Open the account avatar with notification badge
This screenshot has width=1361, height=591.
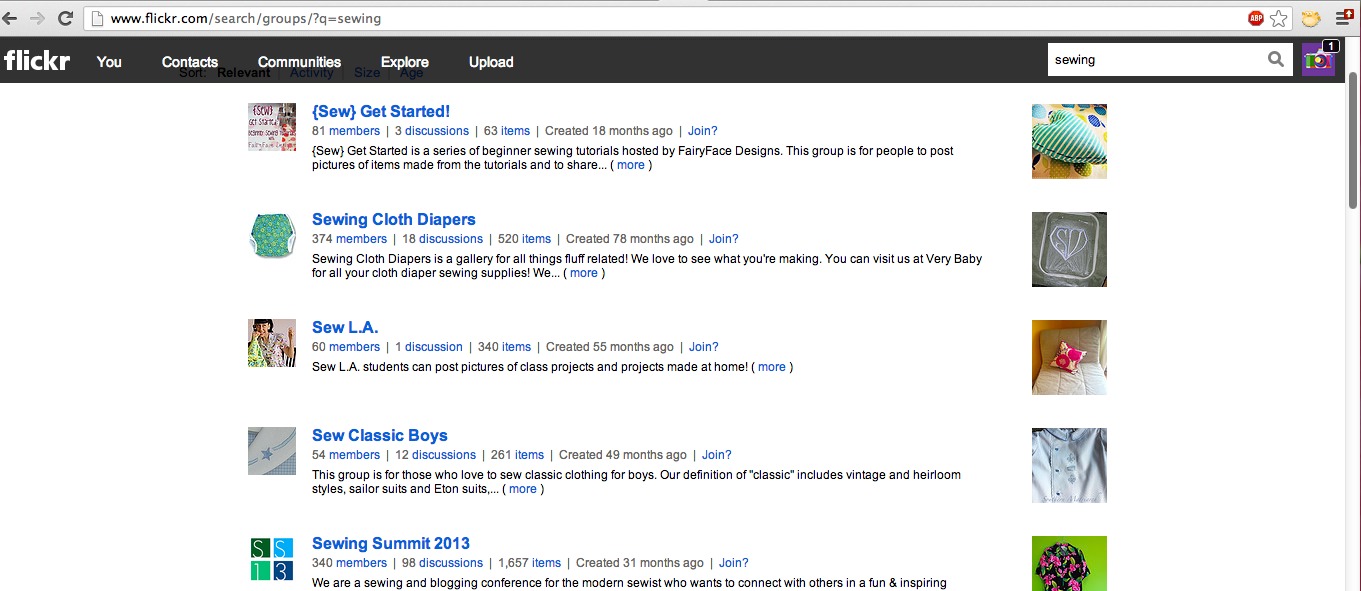1320,59
